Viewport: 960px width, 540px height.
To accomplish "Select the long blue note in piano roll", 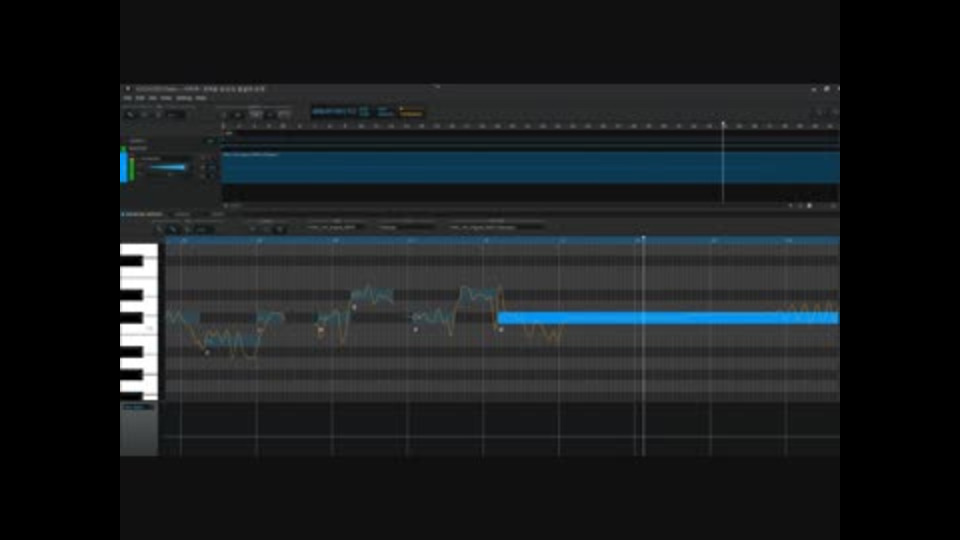I will (668, 318).
